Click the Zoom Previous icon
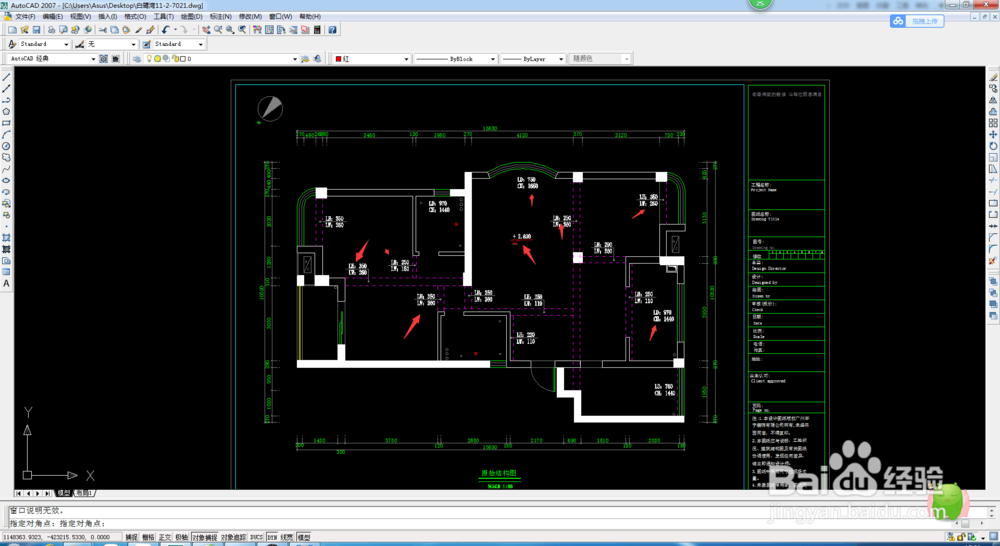 click(x=242, y=30)
